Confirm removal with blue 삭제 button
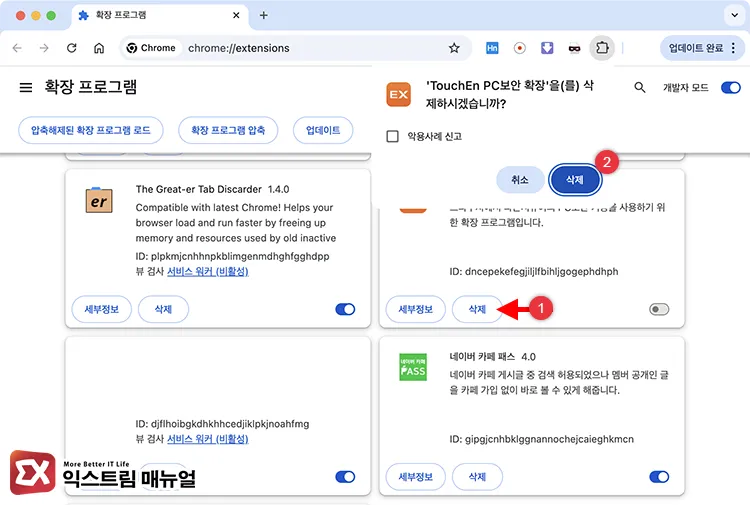750x505 pixels. (575, 180)
